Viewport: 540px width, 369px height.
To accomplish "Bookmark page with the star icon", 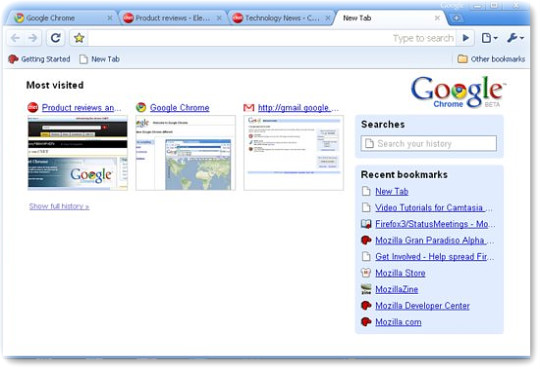I will (x=79, y=38).
